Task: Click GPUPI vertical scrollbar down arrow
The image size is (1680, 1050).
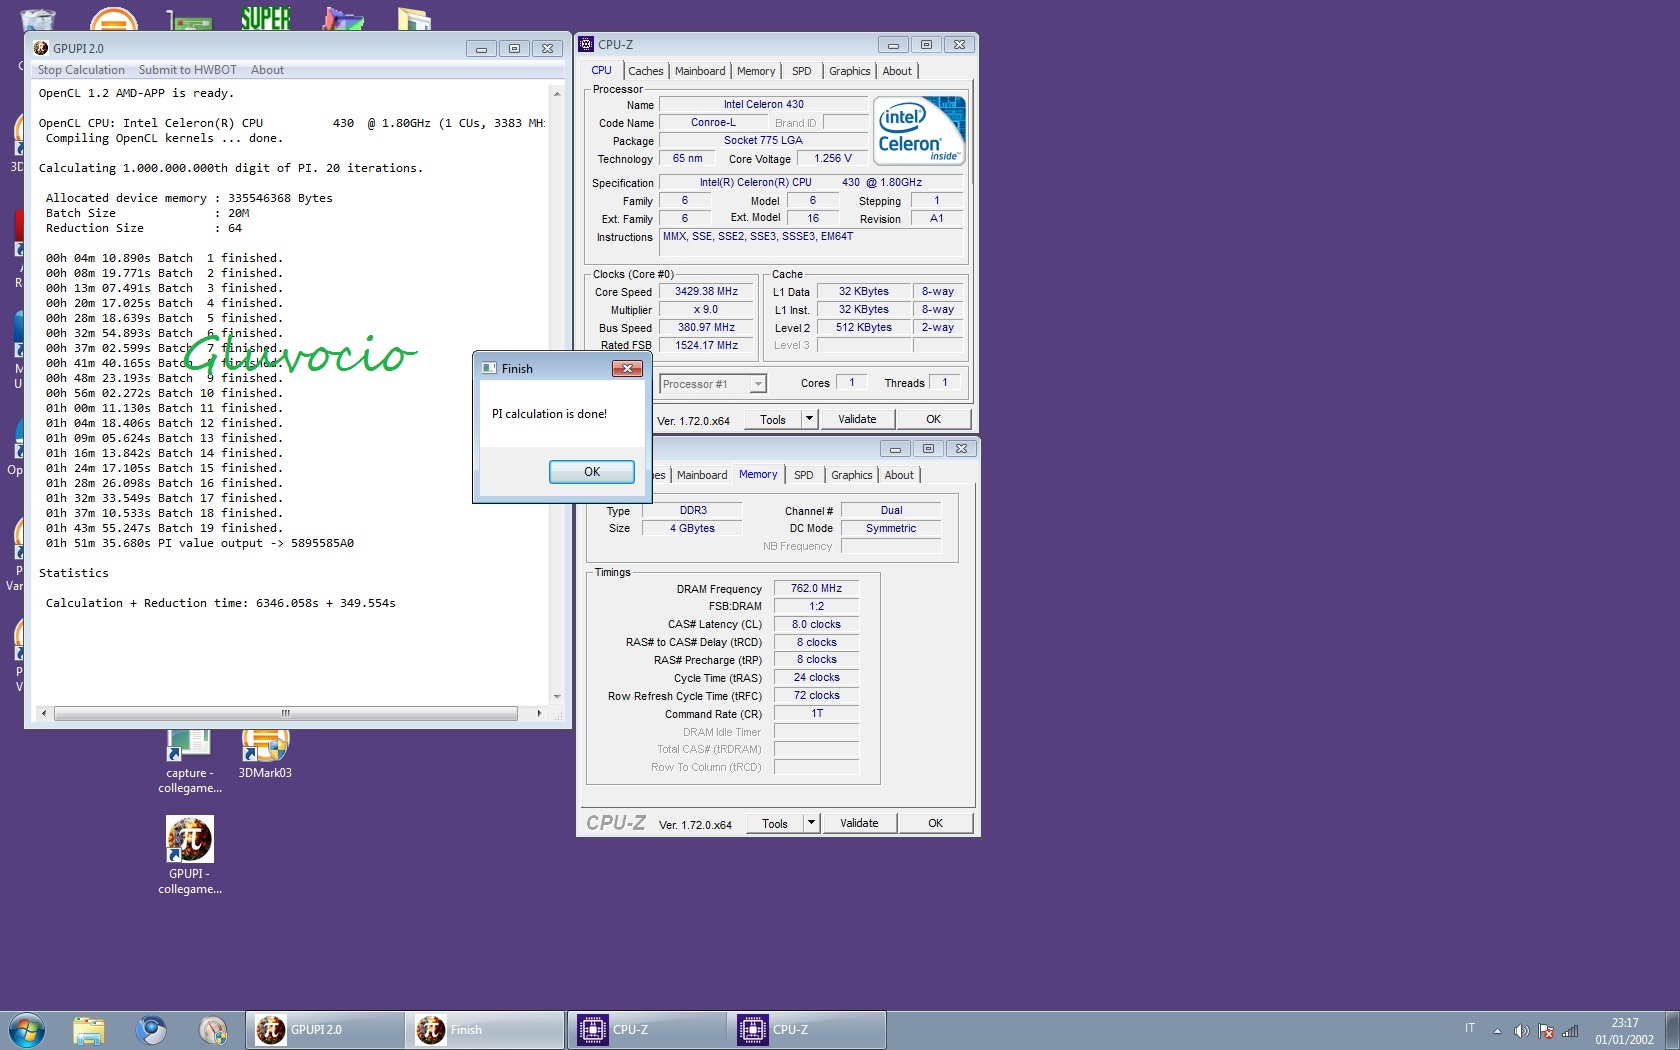Action: 557,697
